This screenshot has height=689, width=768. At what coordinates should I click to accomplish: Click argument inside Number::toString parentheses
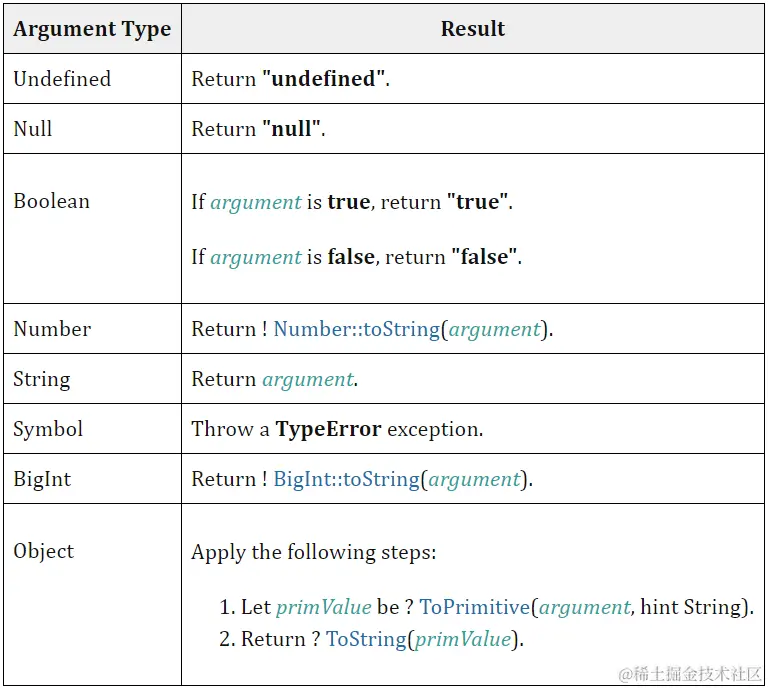pyautogui.click(x=495, y=329)
